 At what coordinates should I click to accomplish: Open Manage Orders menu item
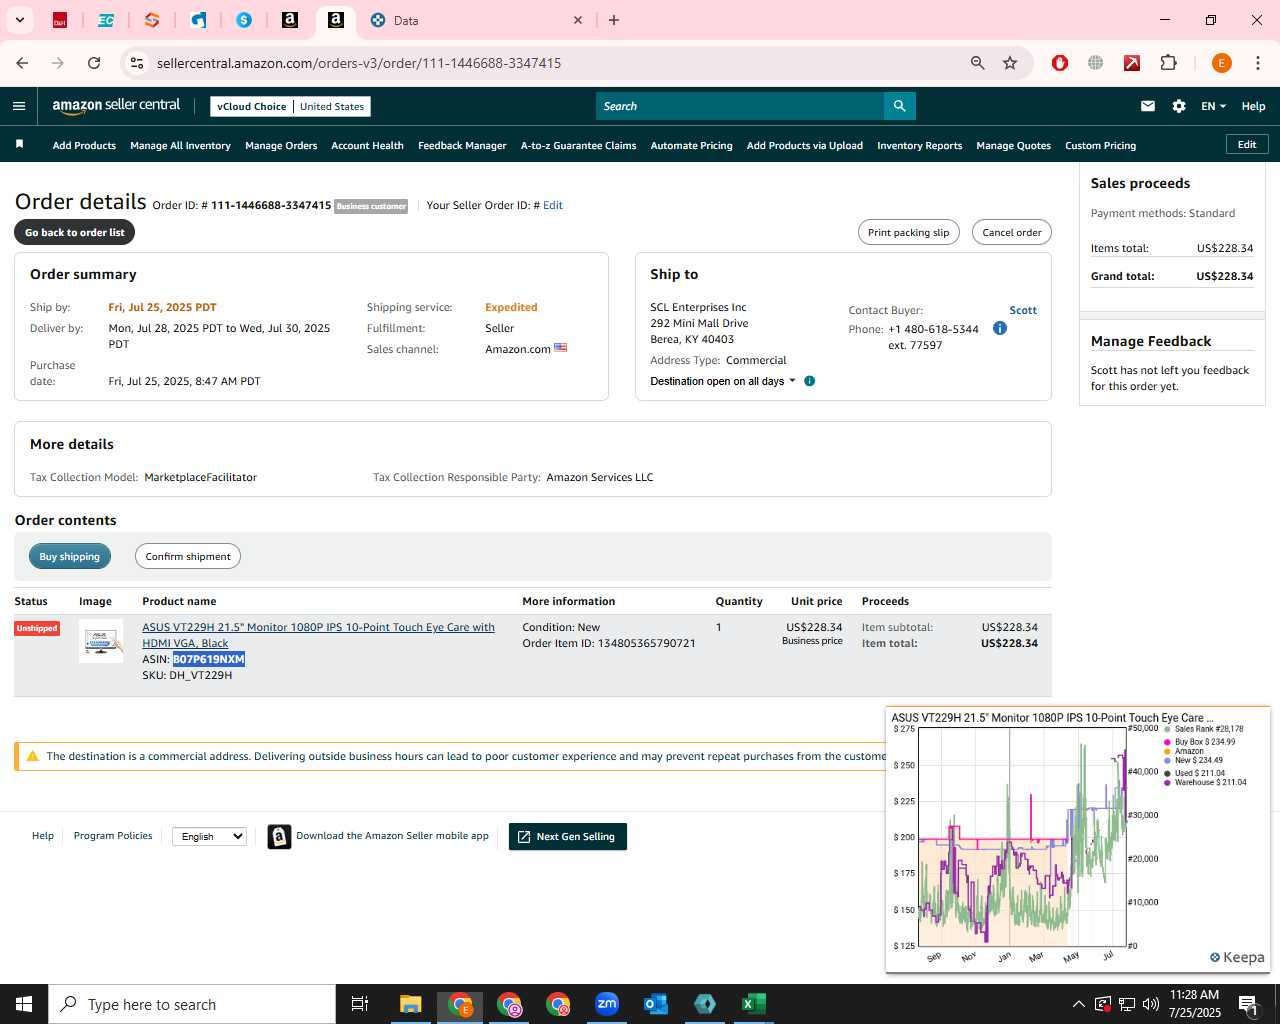coord(281,146)
